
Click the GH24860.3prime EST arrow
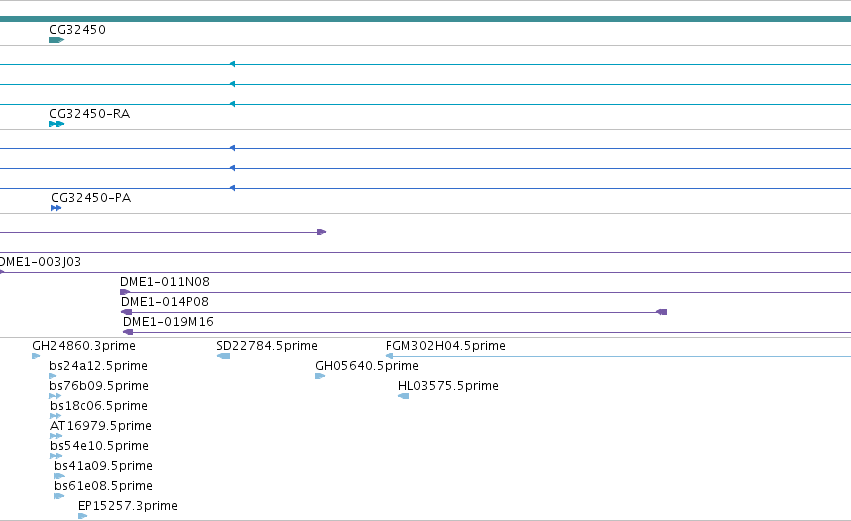click(36, 356)
